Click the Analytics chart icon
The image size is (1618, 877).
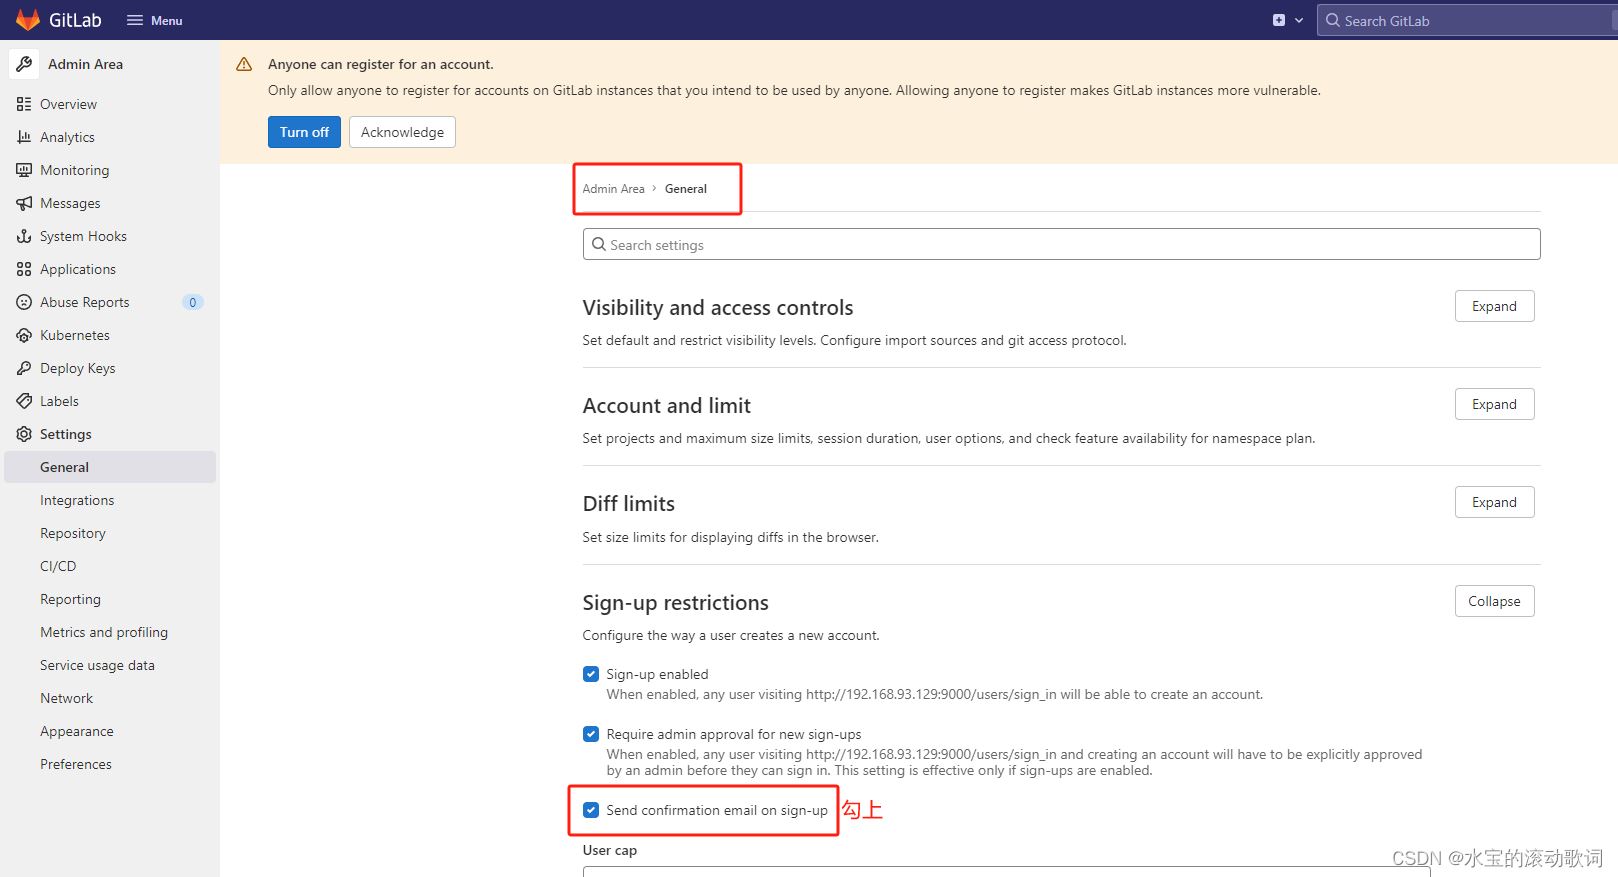24,137
